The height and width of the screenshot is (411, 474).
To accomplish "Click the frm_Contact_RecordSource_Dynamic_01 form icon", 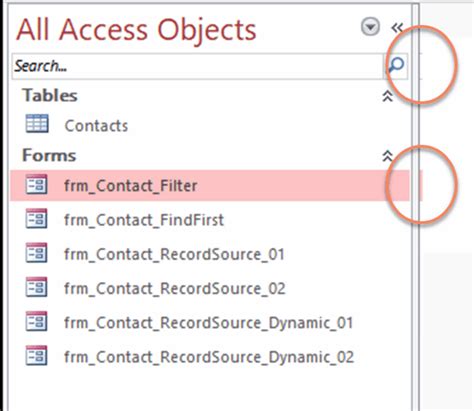I will (x=37, y=321).
